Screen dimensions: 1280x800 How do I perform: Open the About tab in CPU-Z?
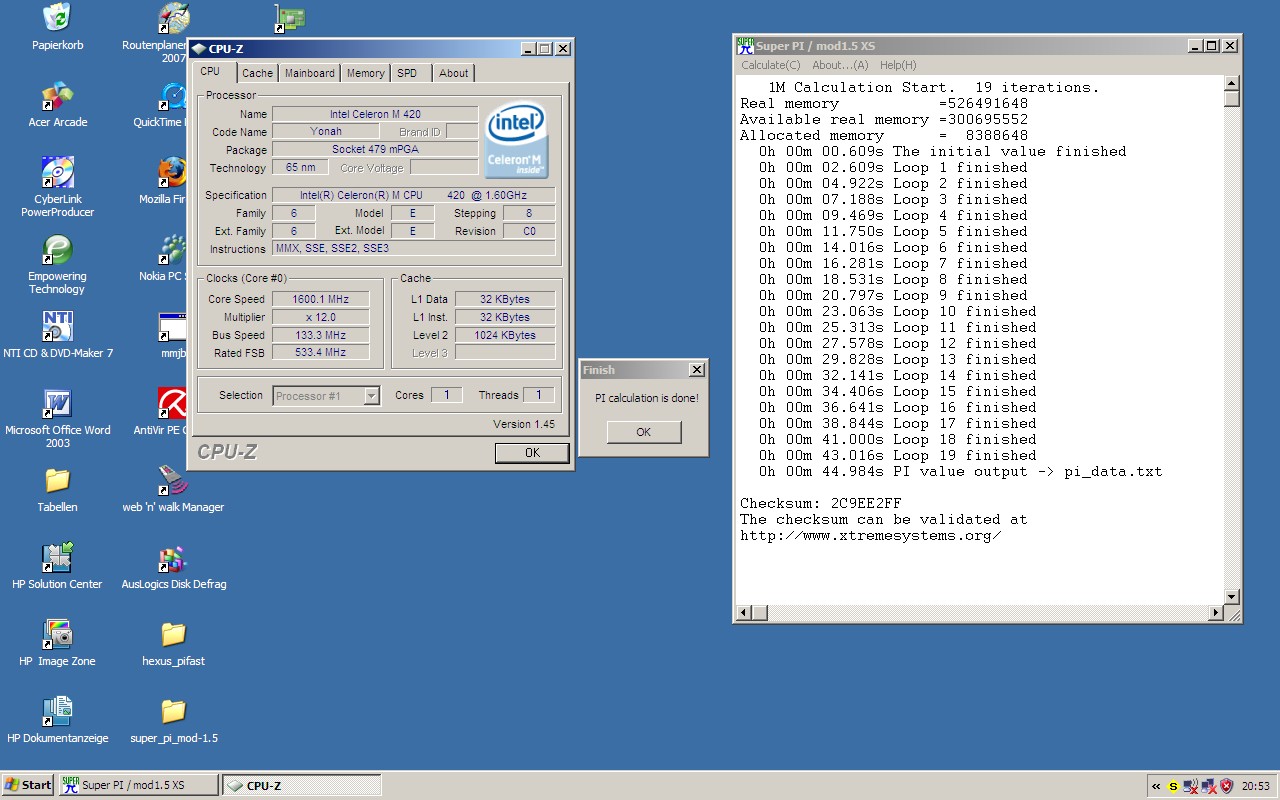point(454,73)
